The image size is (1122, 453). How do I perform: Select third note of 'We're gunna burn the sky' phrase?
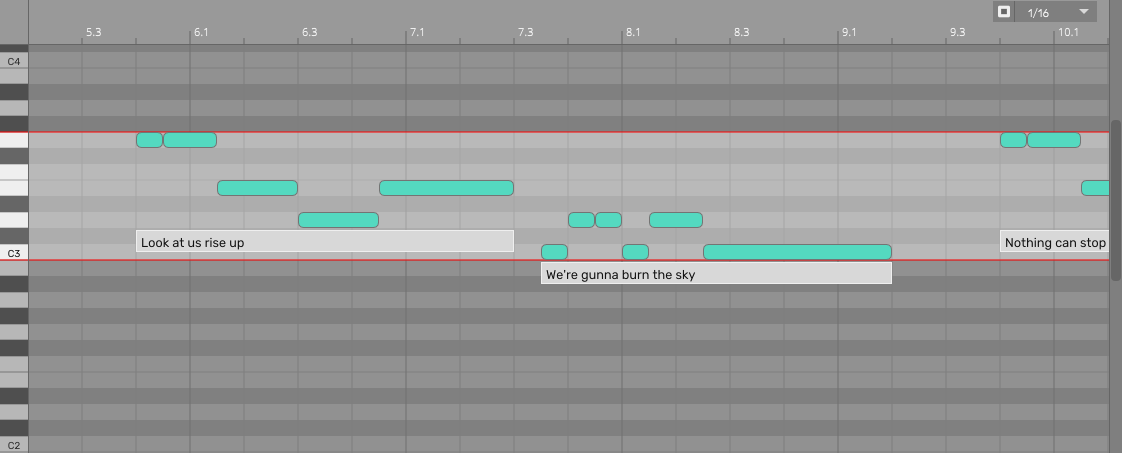[609, 220]
